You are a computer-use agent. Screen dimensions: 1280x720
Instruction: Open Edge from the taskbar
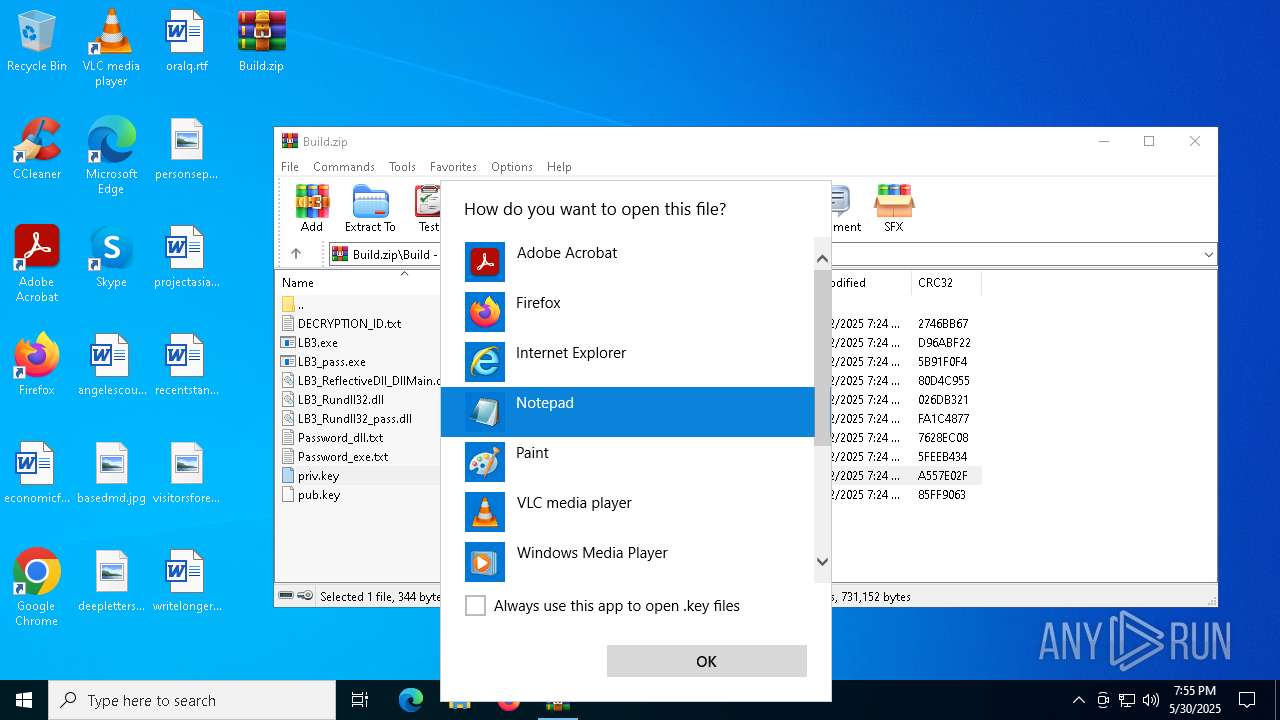[x=411, y=700]
